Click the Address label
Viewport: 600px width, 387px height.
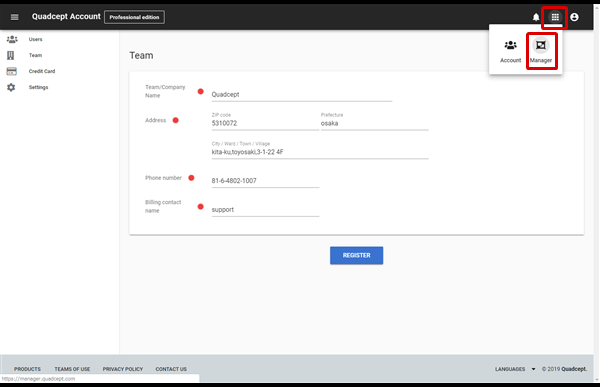155,120
